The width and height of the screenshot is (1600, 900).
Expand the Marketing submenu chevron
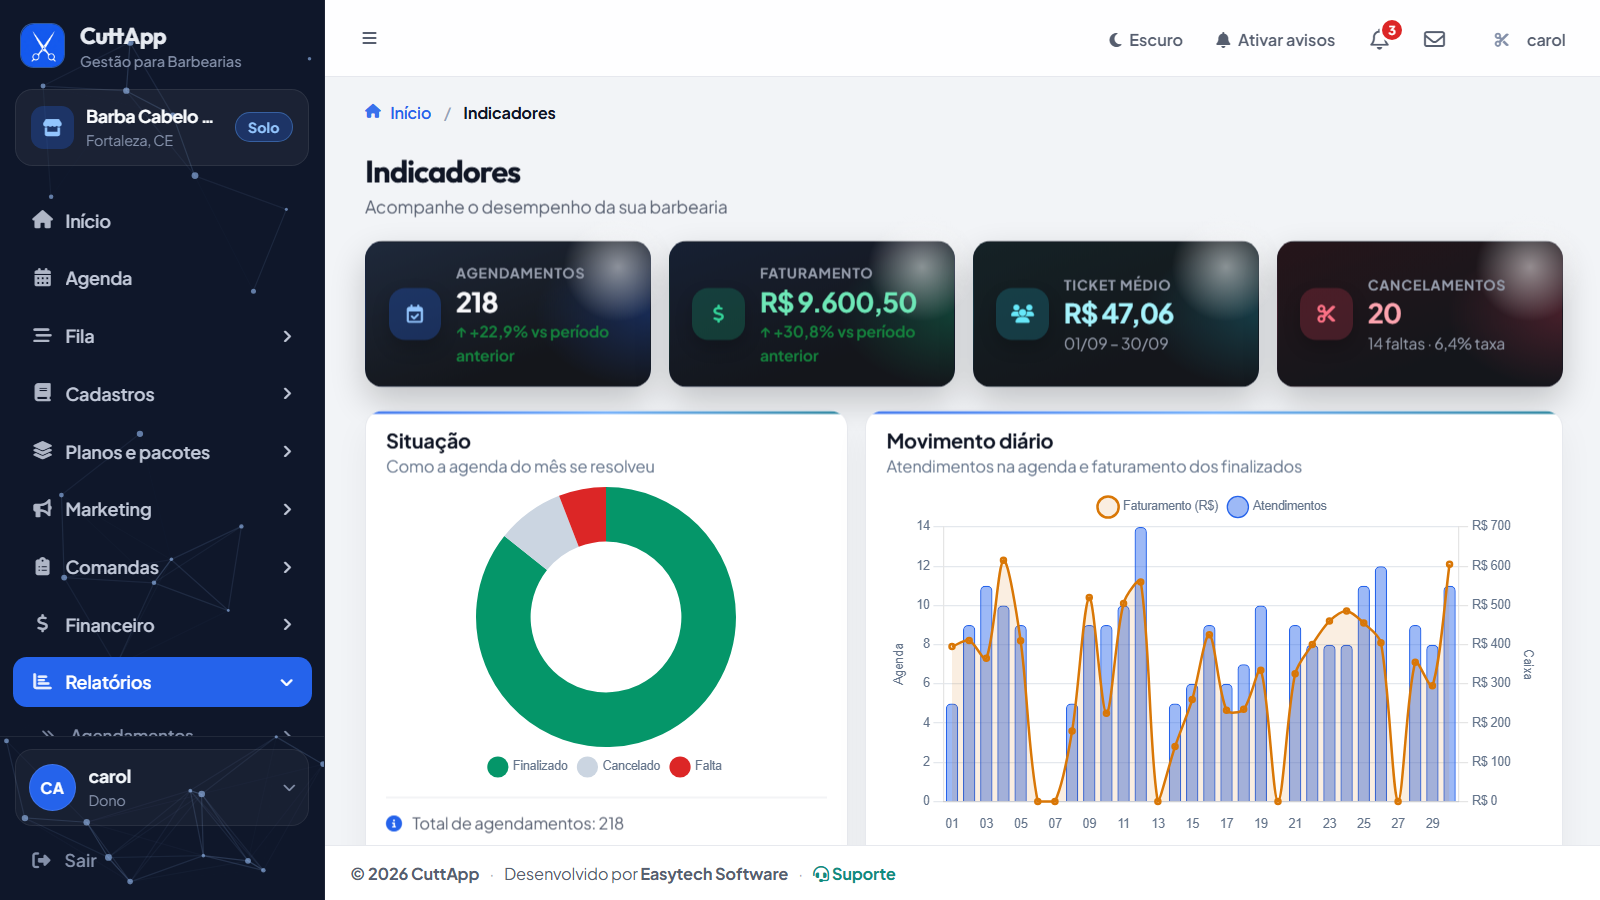[x=287, y=509]
